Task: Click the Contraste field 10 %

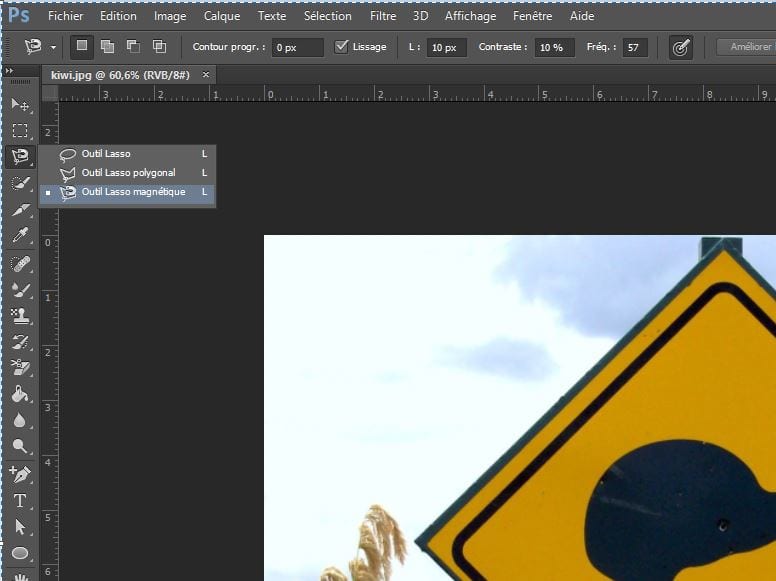Action: coord(554,48)
